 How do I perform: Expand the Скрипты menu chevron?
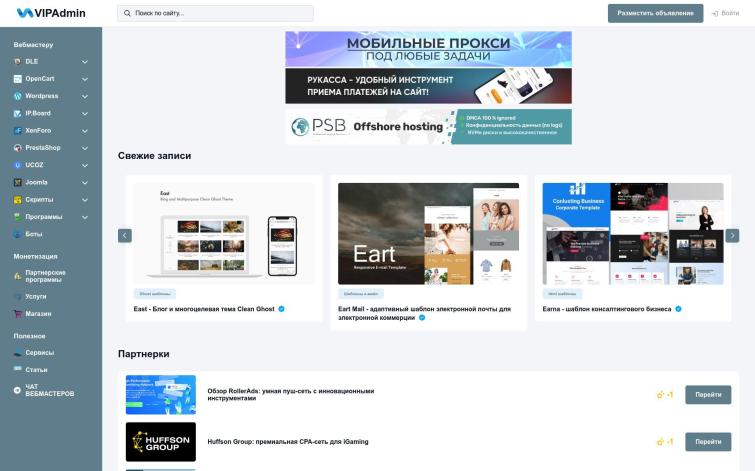click(x=85, y=200)
